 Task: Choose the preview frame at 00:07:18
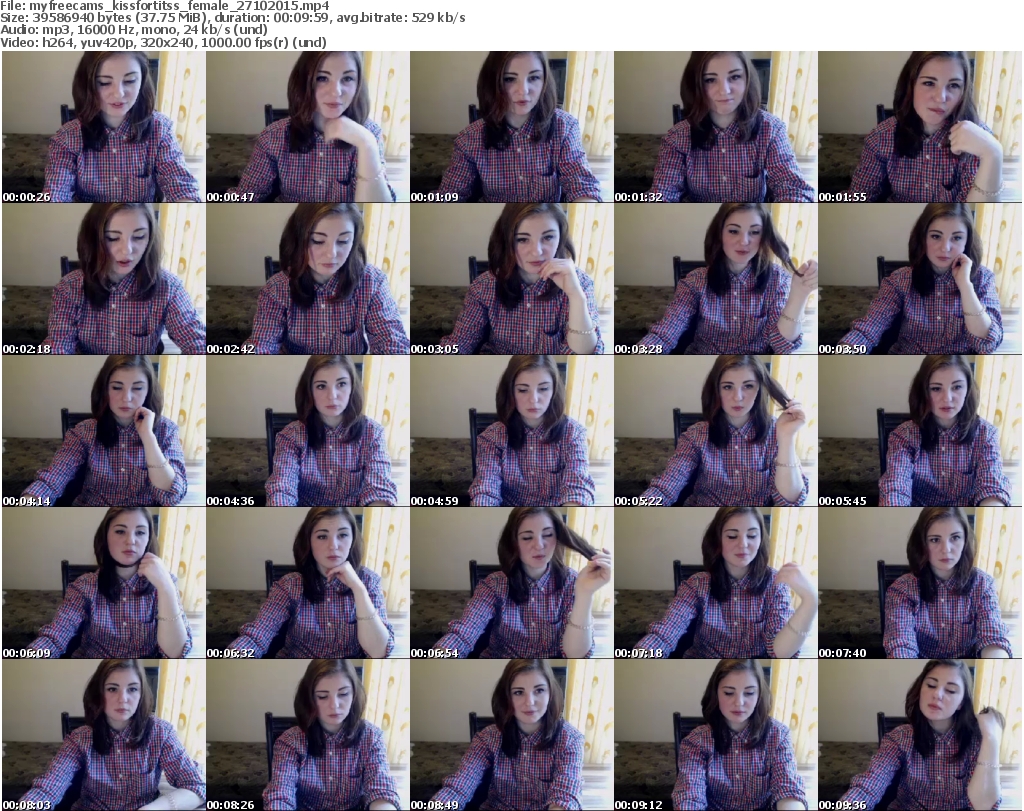(716, 583)
